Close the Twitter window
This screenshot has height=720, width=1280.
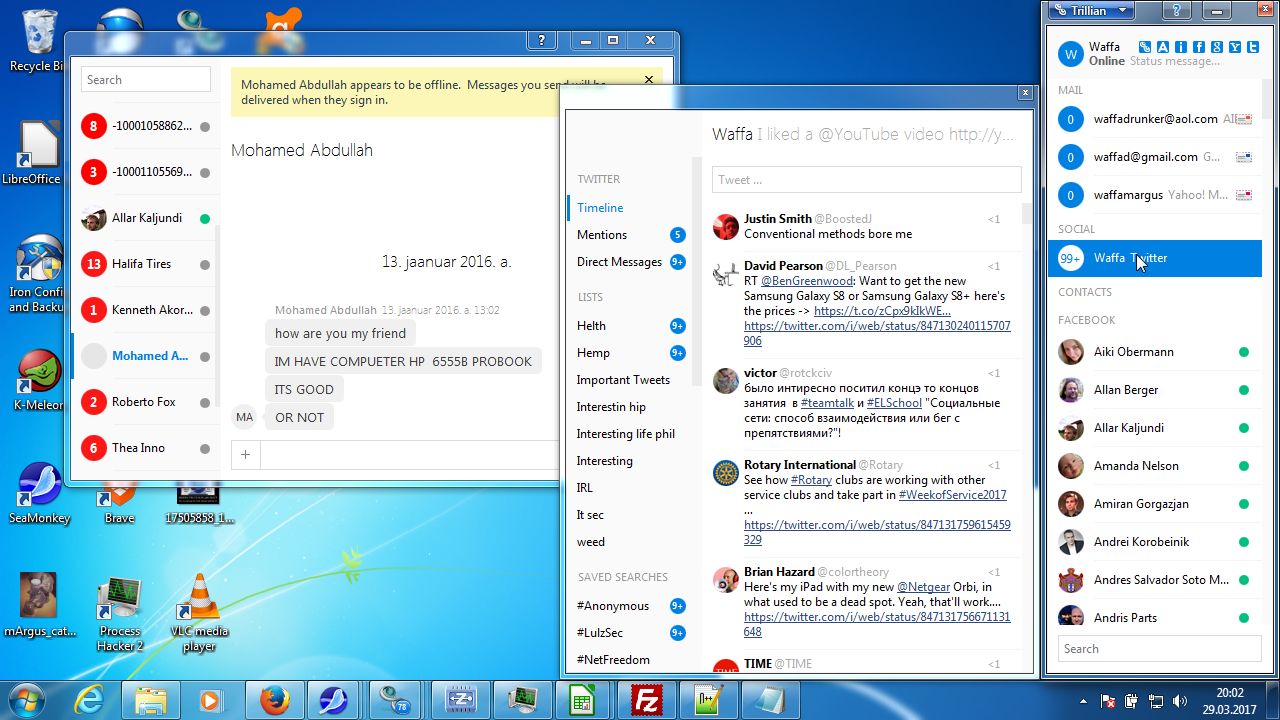1025,93
